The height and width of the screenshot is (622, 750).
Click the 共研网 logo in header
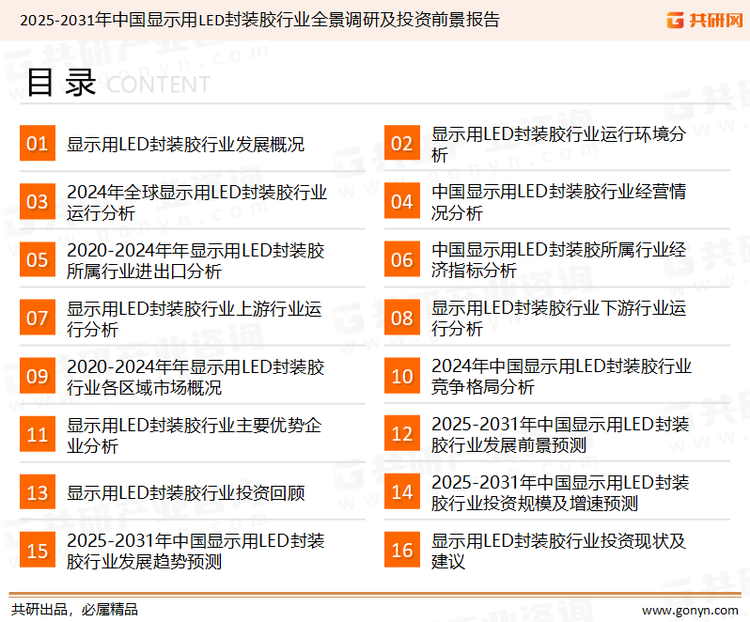click(x=705, y=20)
